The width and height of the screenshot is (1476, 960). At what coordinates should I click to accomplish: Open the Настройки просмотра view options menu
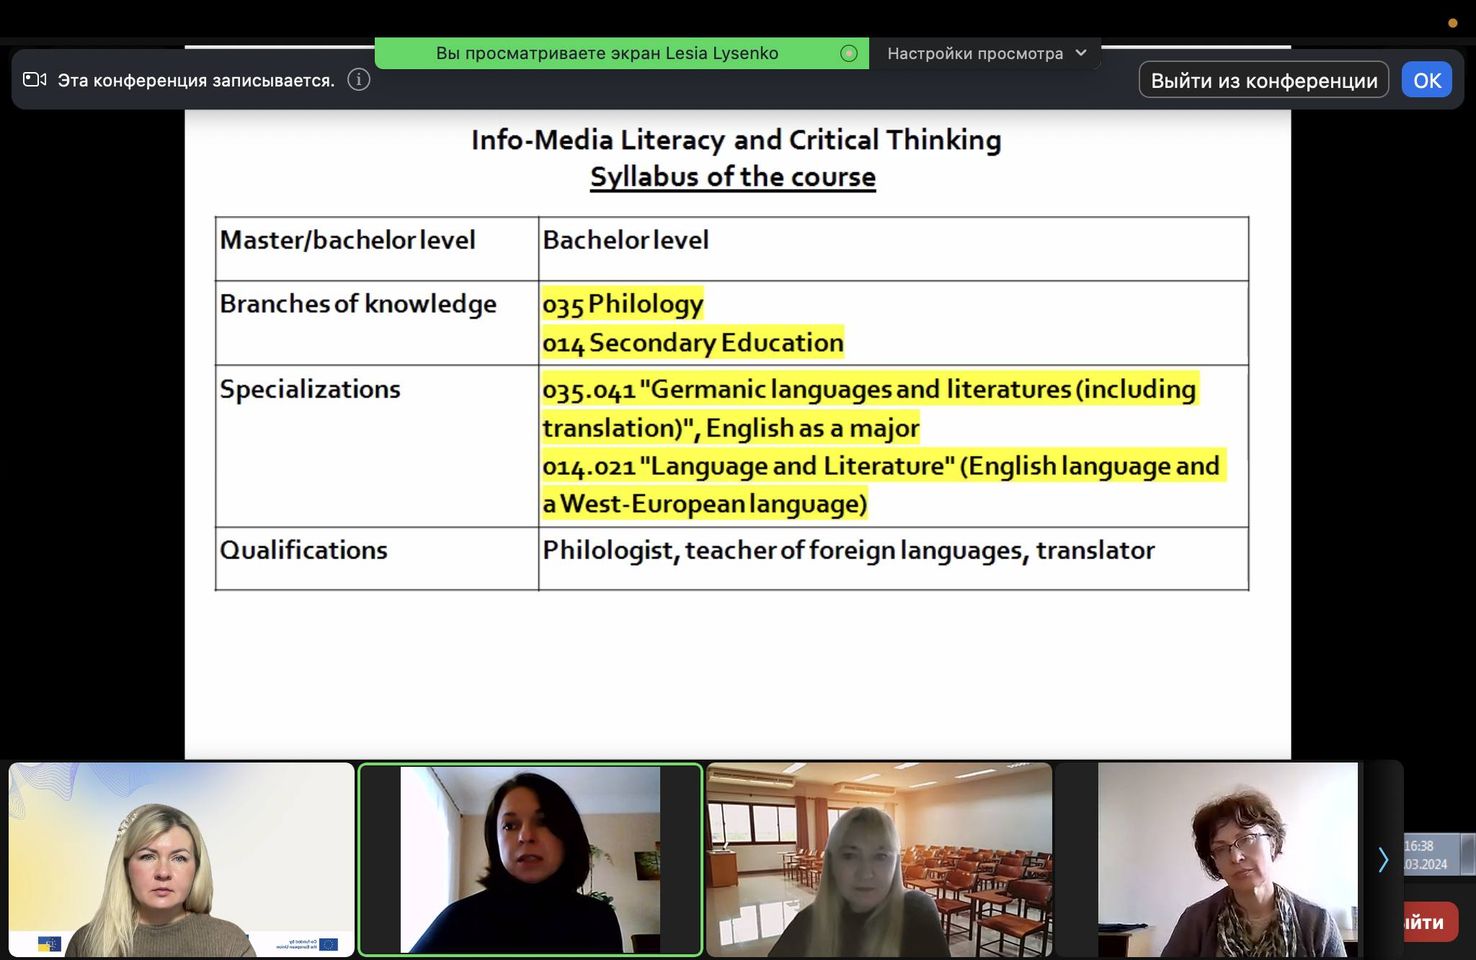click(975, 54)
